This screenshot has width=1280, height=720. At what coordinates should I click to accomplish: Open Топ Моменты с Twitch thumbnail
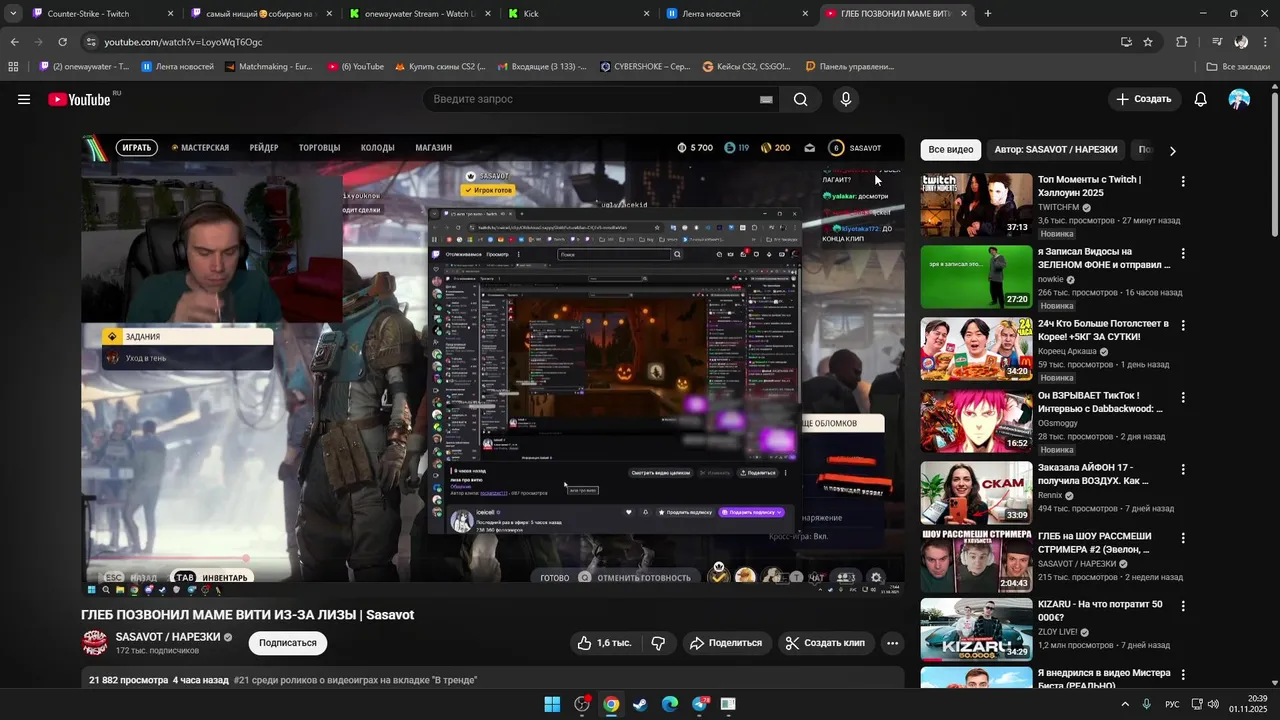click(976, 205)
